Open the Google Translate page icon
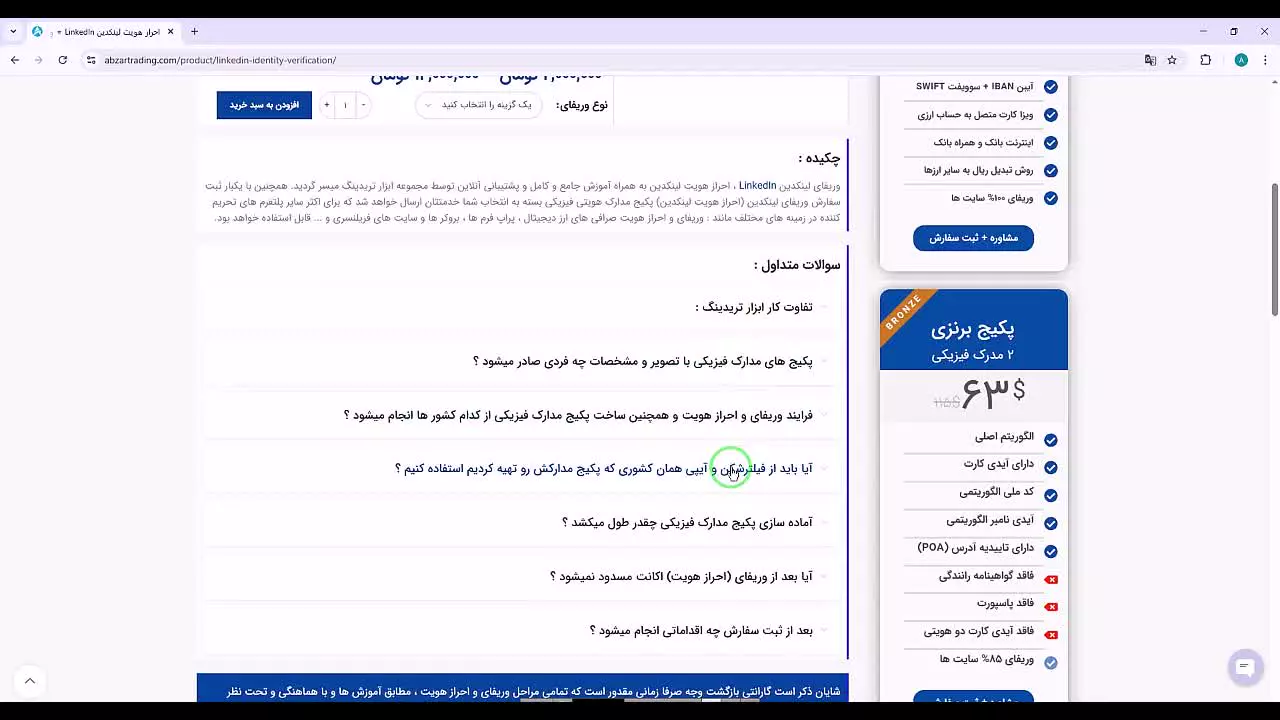The height and width of the screenshot is (720, 1280). click(x=1150, y=60)
